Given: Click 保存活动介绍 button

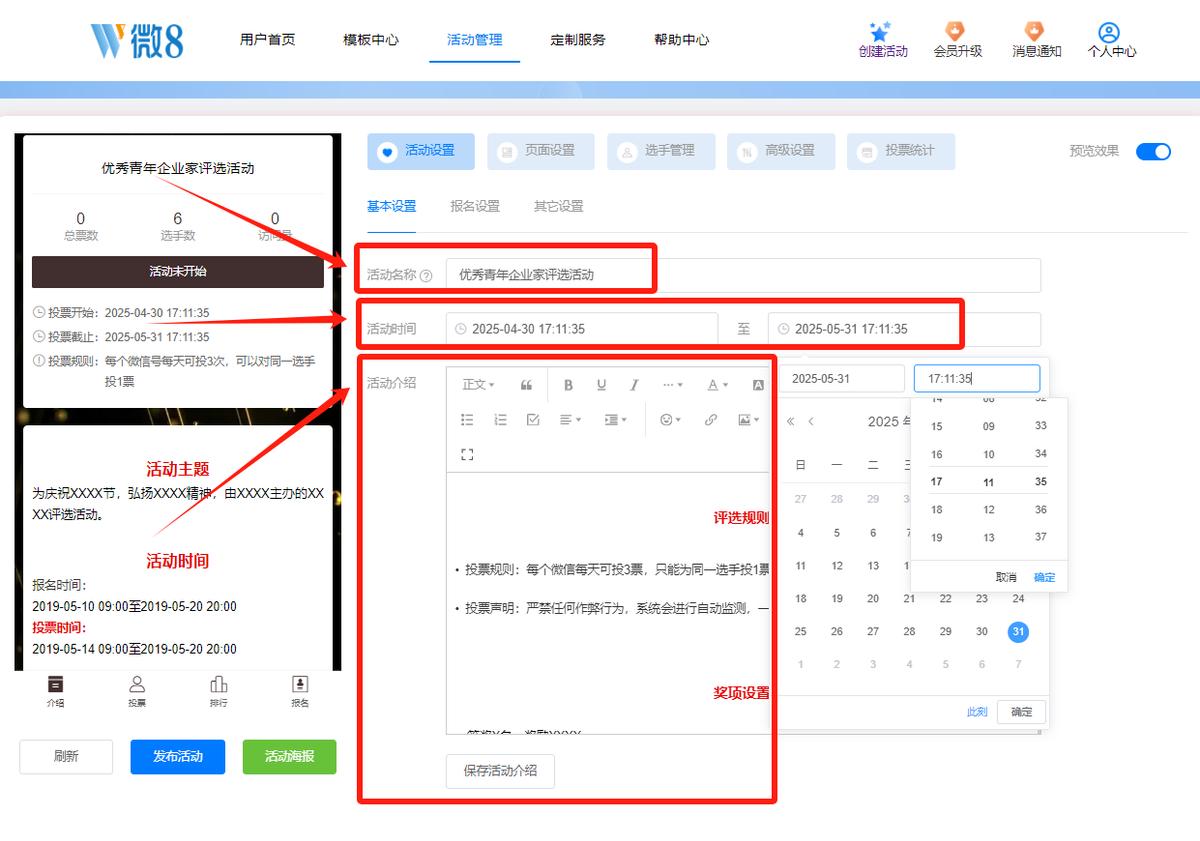Looking at the screenshot, I should point(500,771).
